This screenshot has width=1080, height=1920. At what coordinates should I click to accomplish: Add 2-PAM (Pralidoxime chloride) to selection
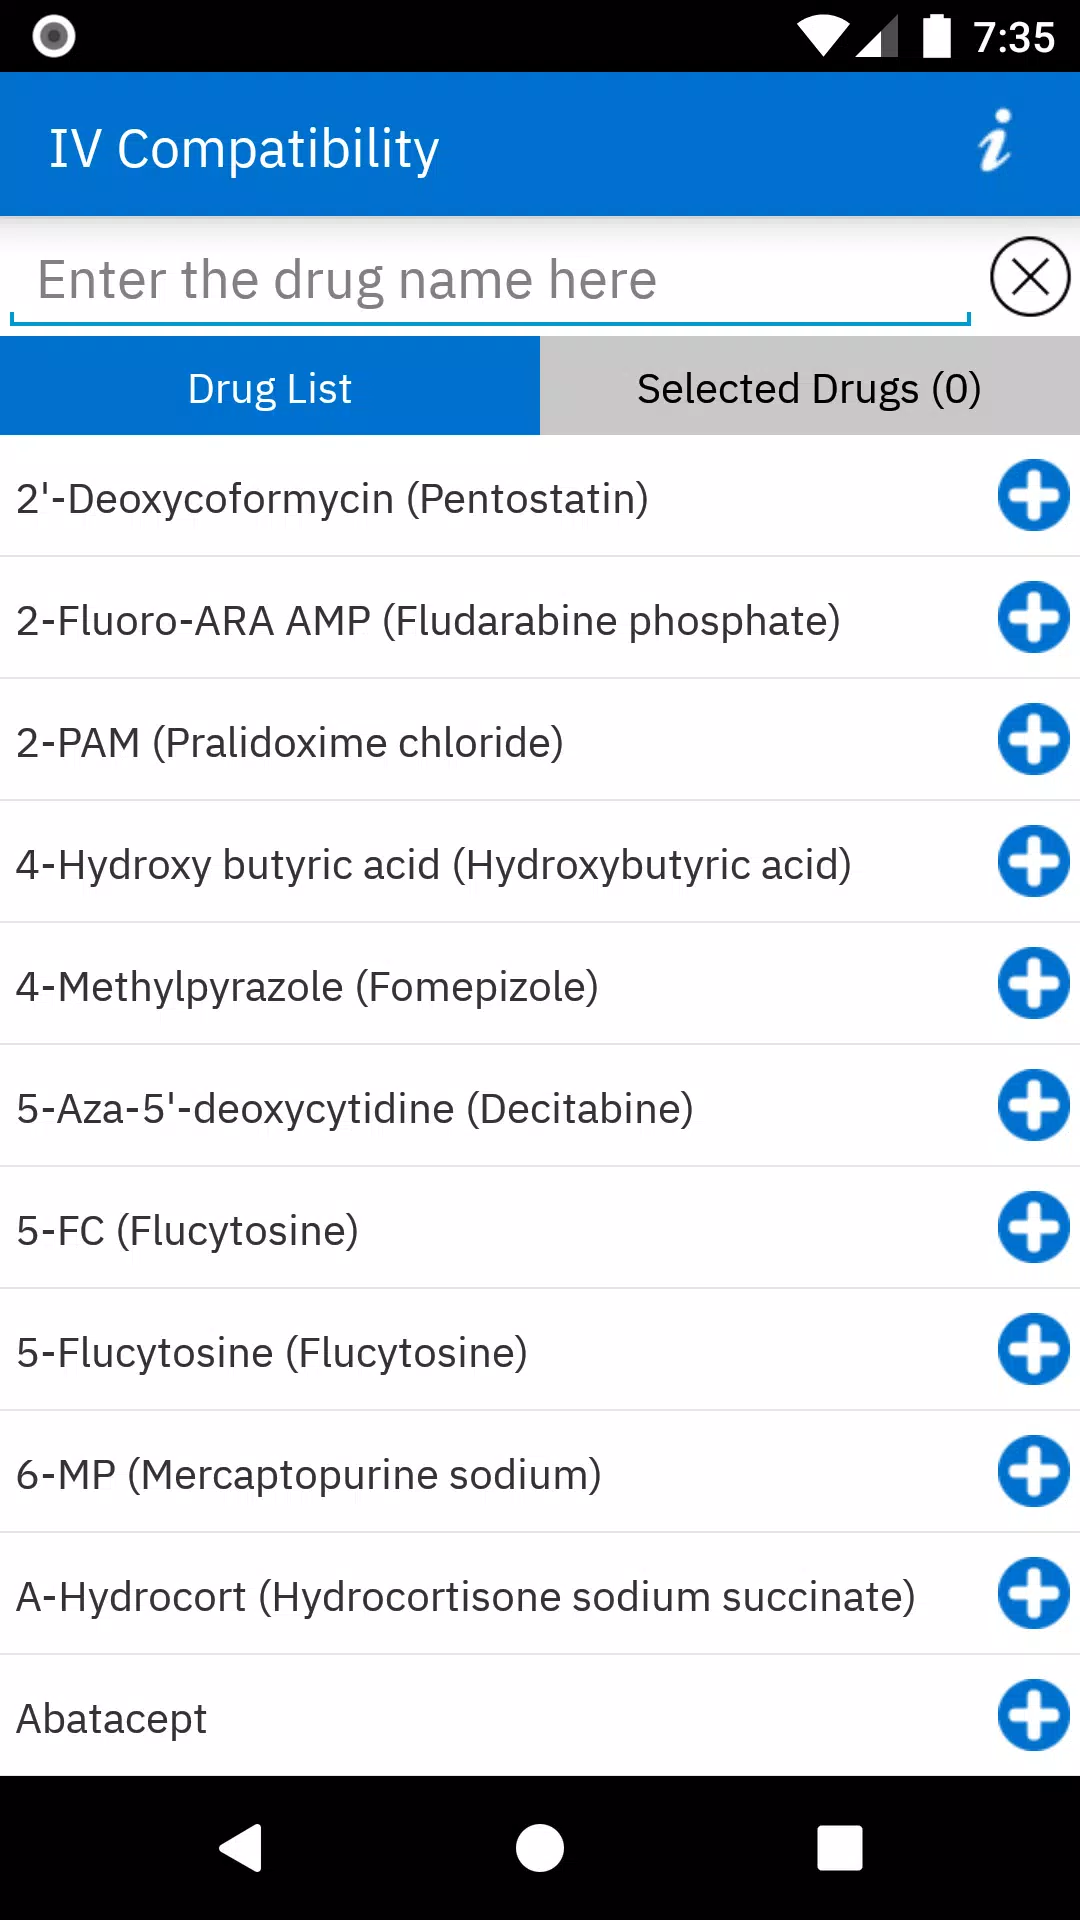click(x=1033, y=740)
